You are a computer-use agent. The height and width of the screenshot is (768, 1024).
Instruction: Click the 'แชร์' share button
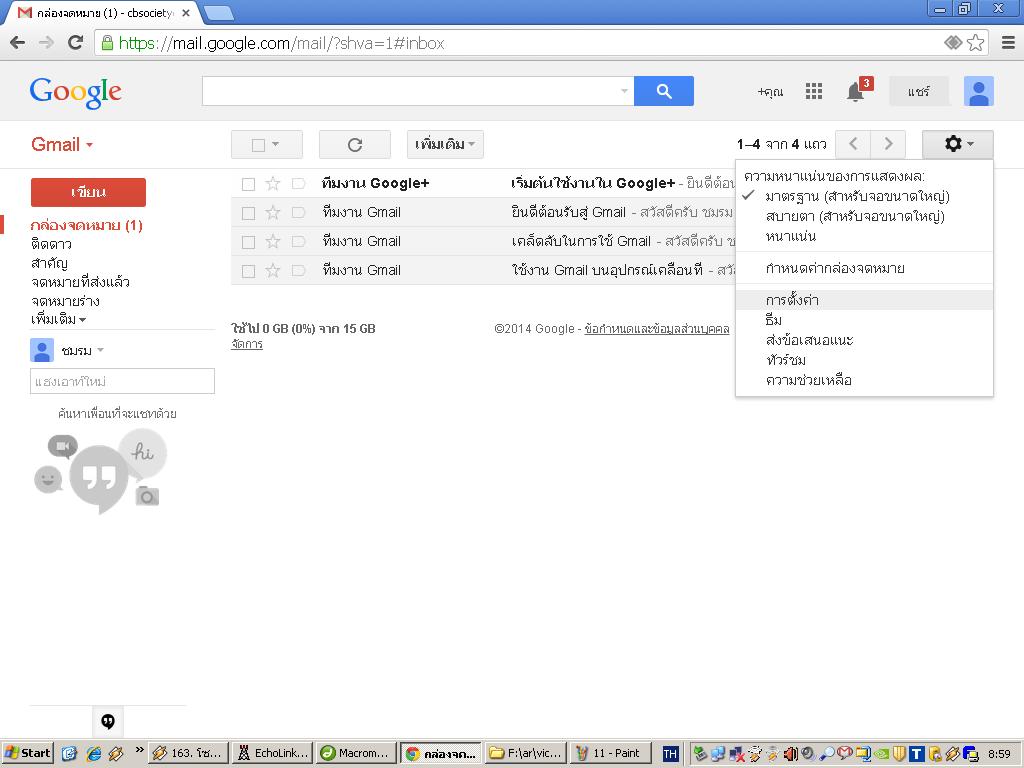918,91
